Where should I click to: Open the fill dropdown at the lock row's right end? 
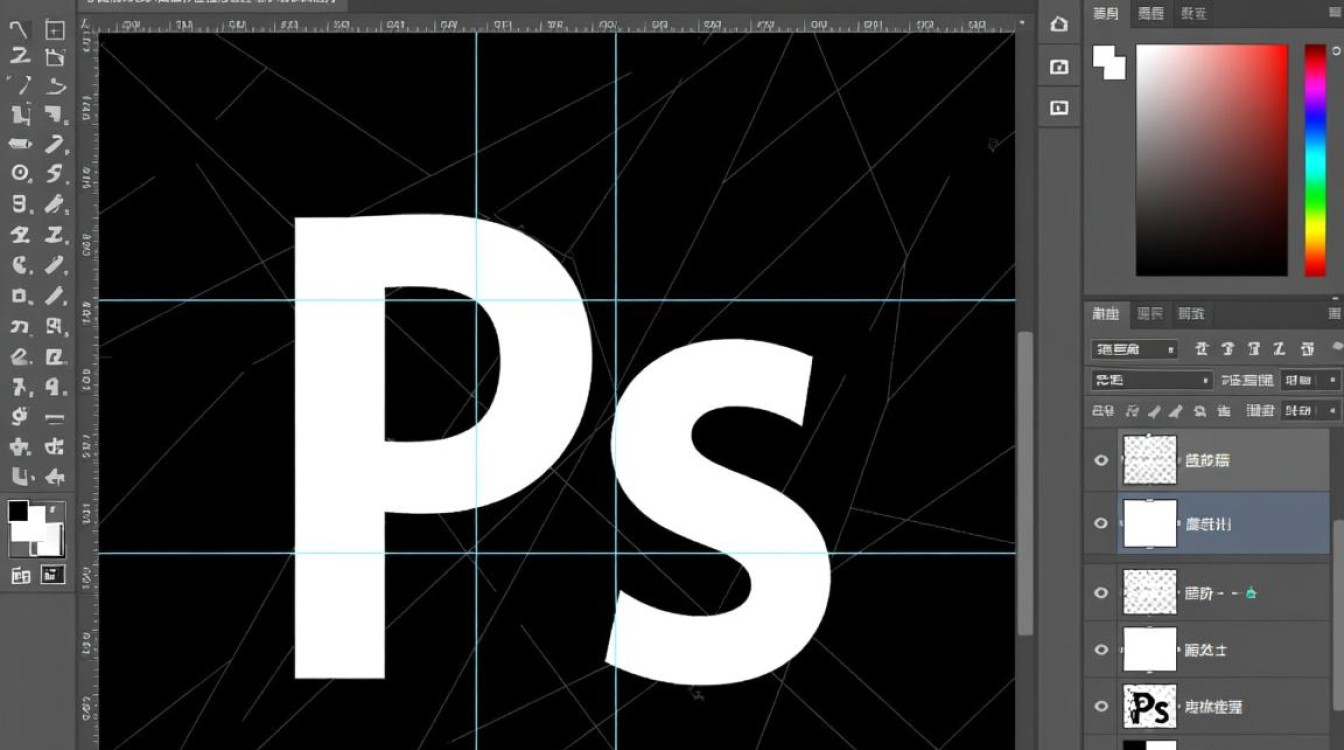click(x=1311, y=411)
